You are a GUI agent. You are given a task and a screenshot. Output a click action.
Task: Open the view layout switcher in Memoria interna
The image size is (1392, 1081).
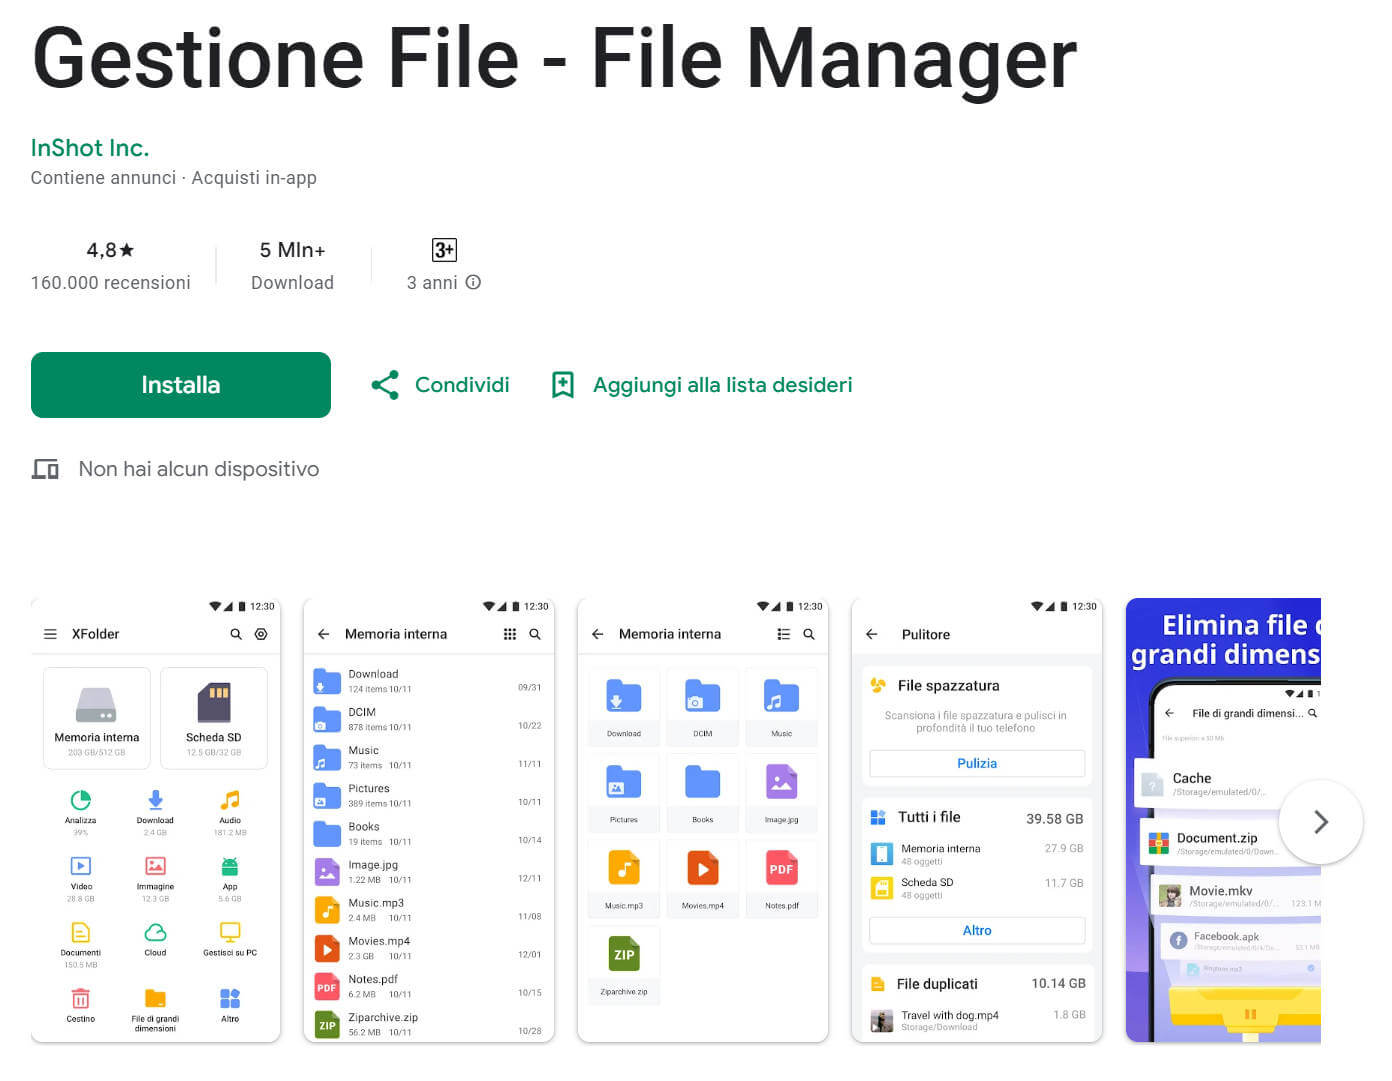tap(510, 634)
